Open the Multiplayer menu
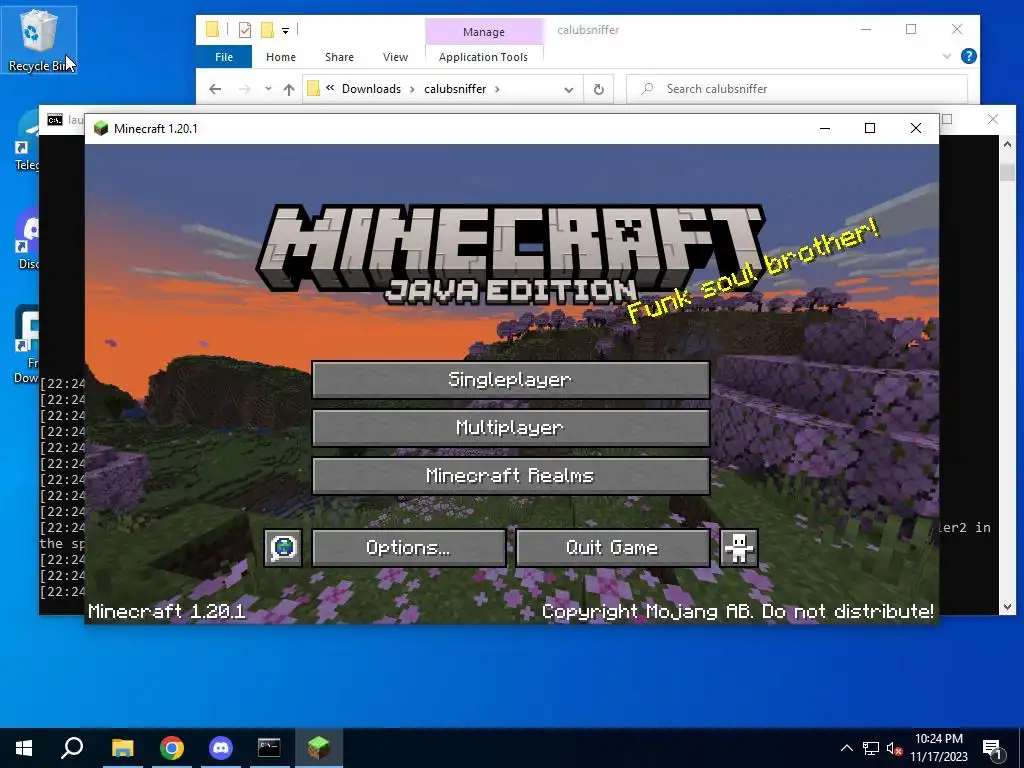The image size is (1024, 768). [x=511, y=428]
